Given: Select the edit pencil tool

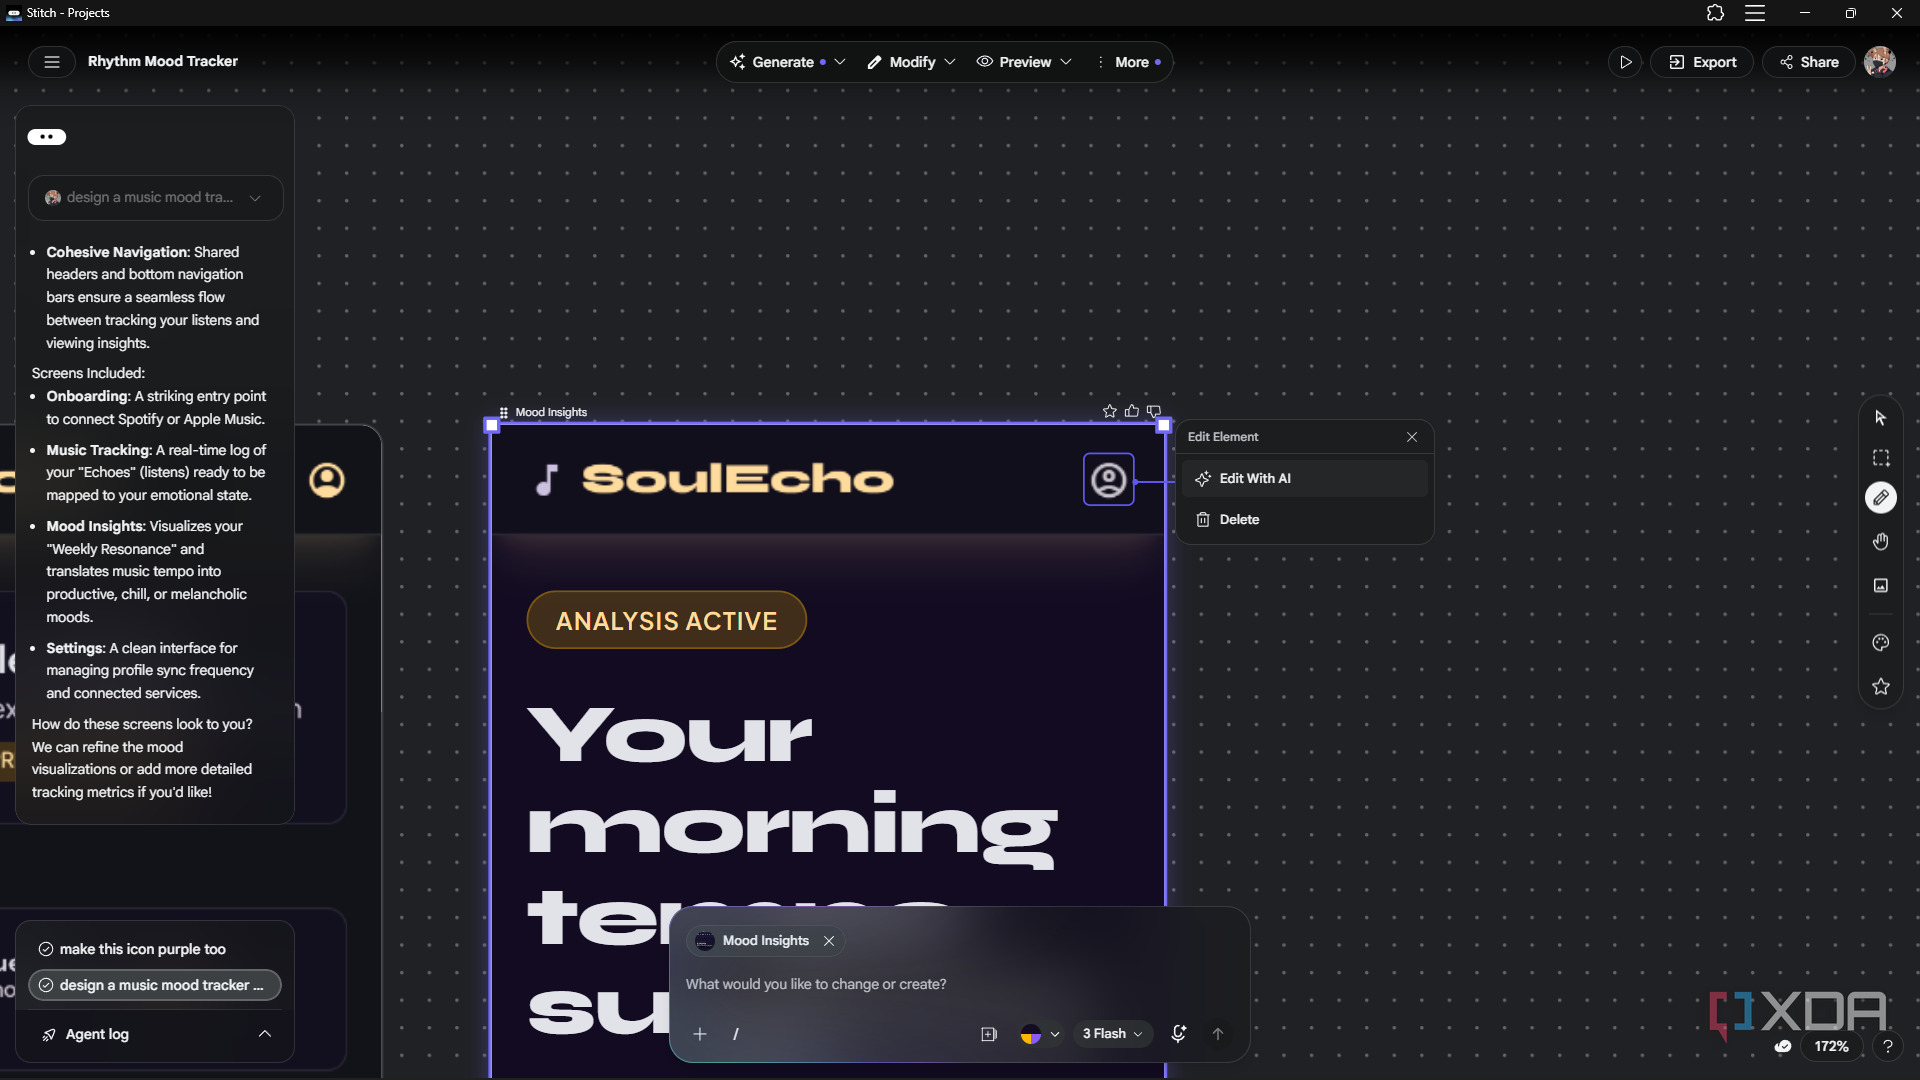Looking at the screenshot, I should (1880, 497).
